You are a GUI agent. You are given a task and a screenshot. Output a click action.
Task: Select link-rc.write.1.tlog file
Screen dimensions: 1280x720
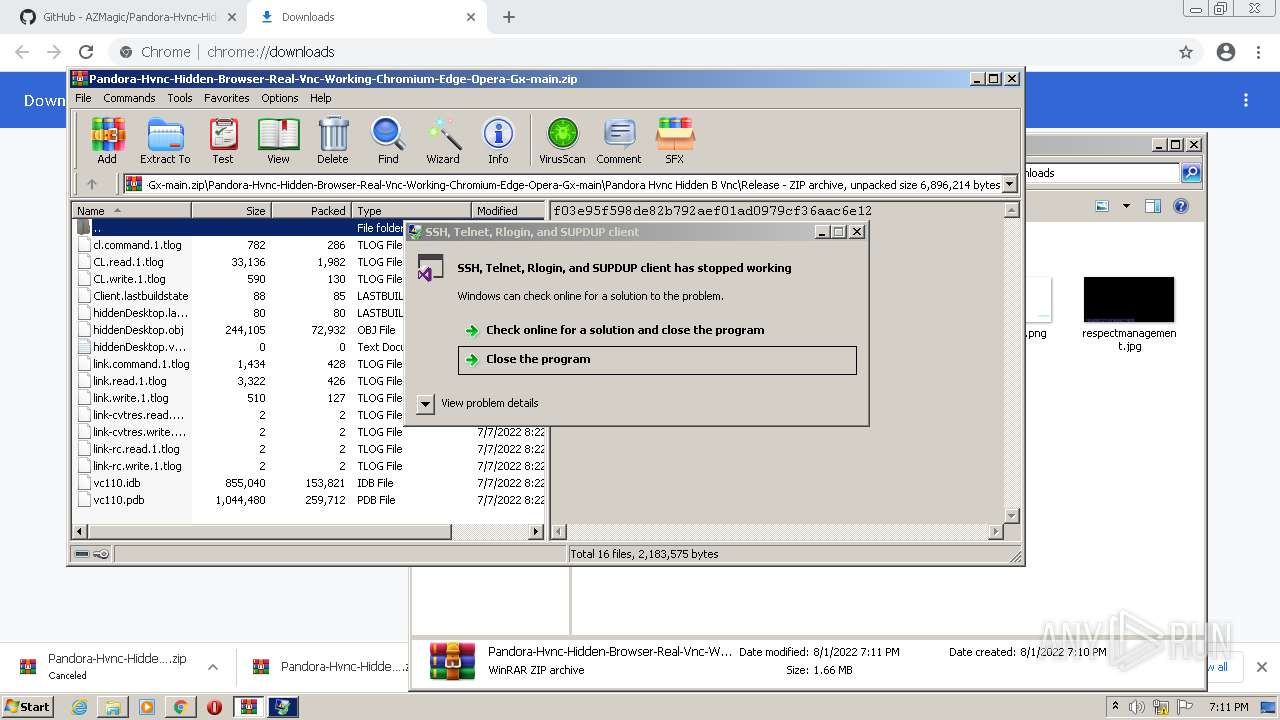point(137,466)
